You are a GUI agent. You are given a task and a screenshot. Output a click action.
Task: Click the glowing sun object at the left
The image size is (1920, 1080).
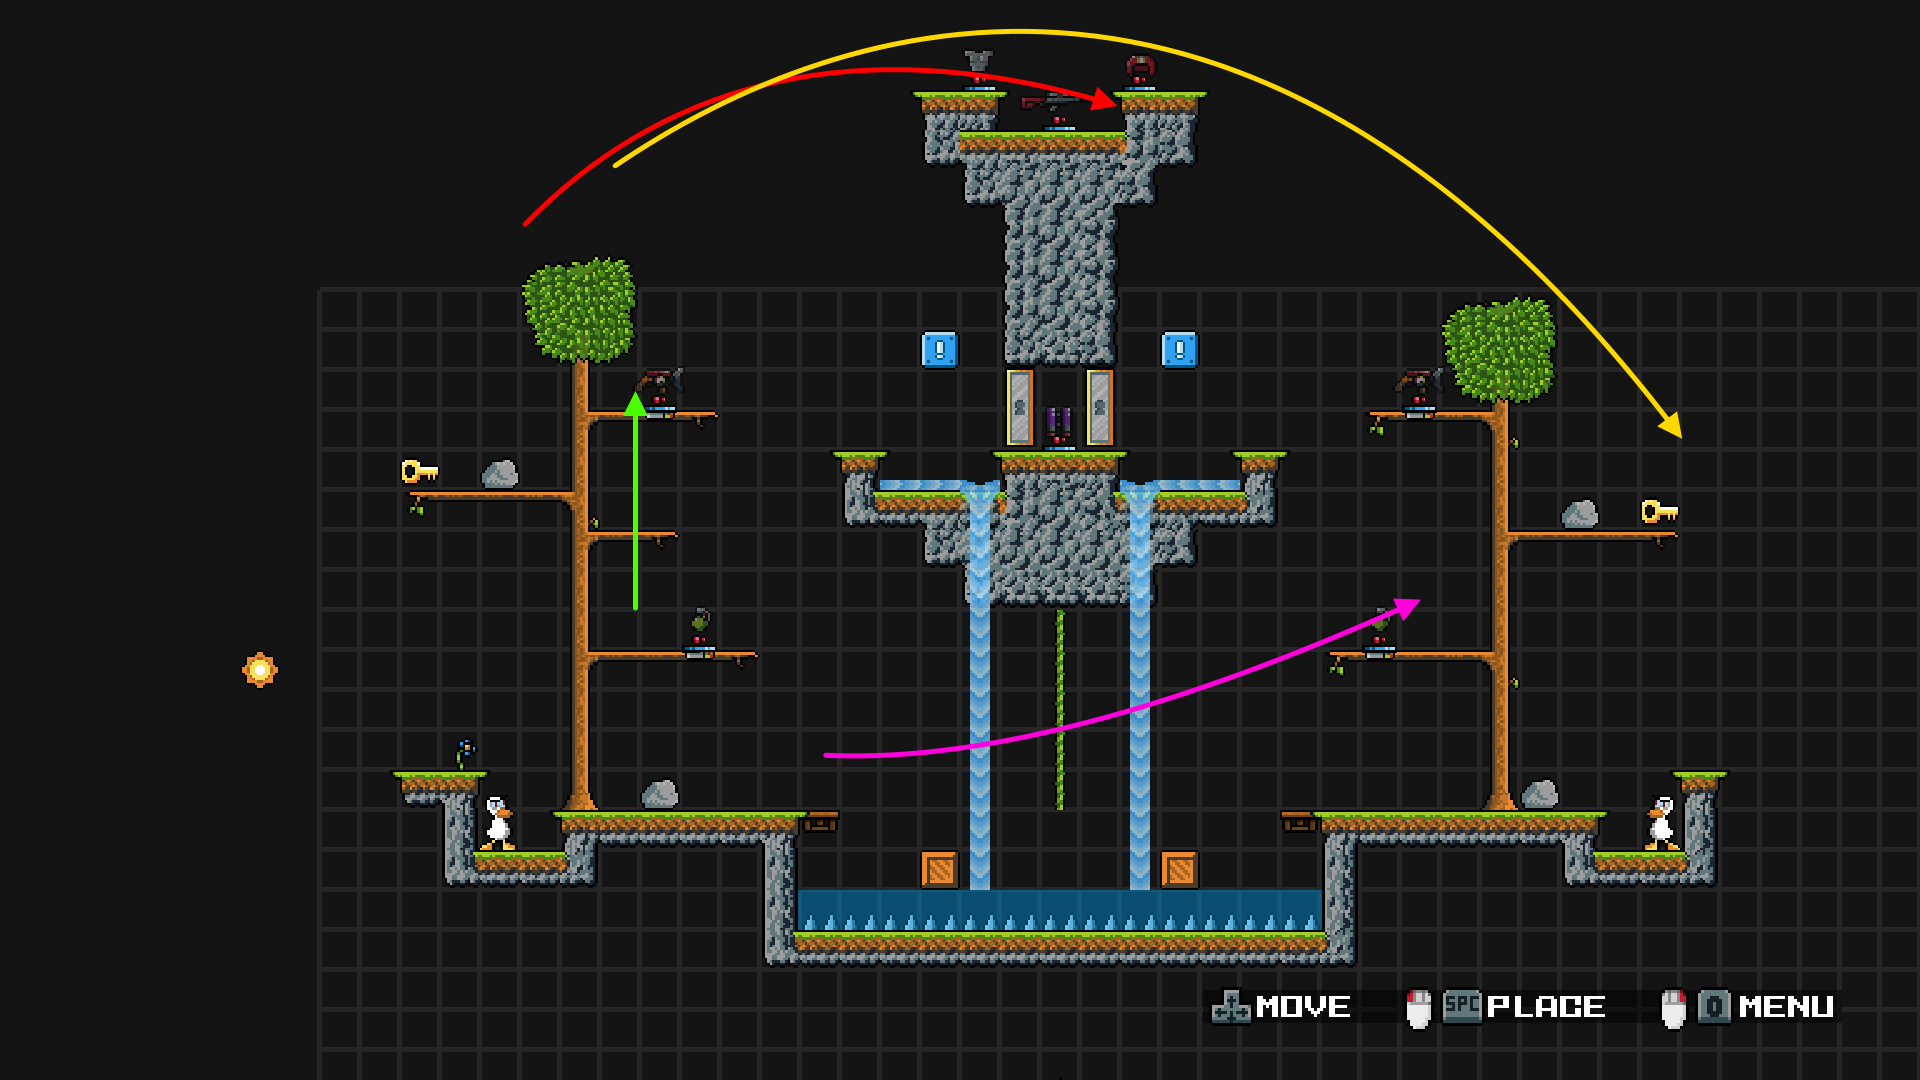(x=260, y=670)
